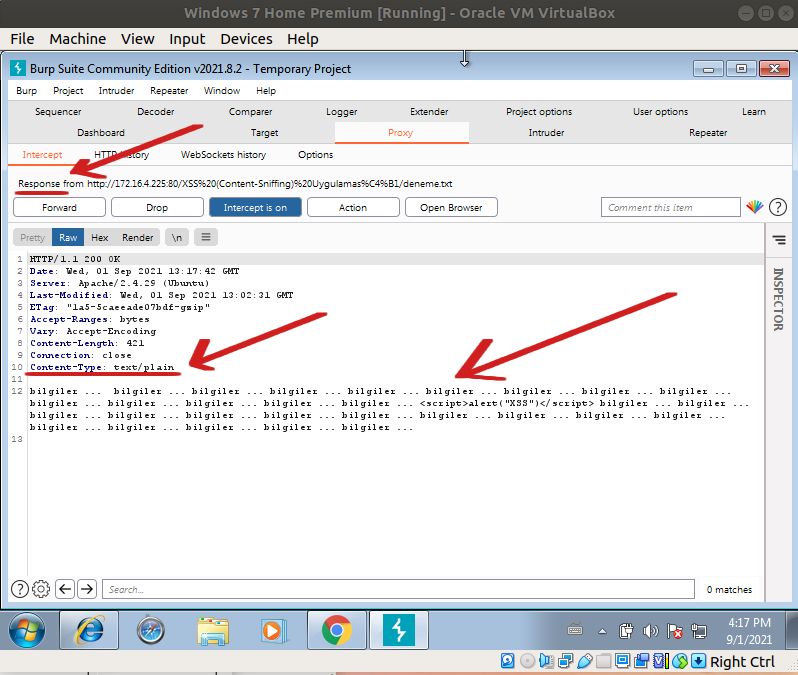The width and height of the screenshot is (798, 675).
Task: Toggle the Intercept is on button
Action: click(255, 207)
